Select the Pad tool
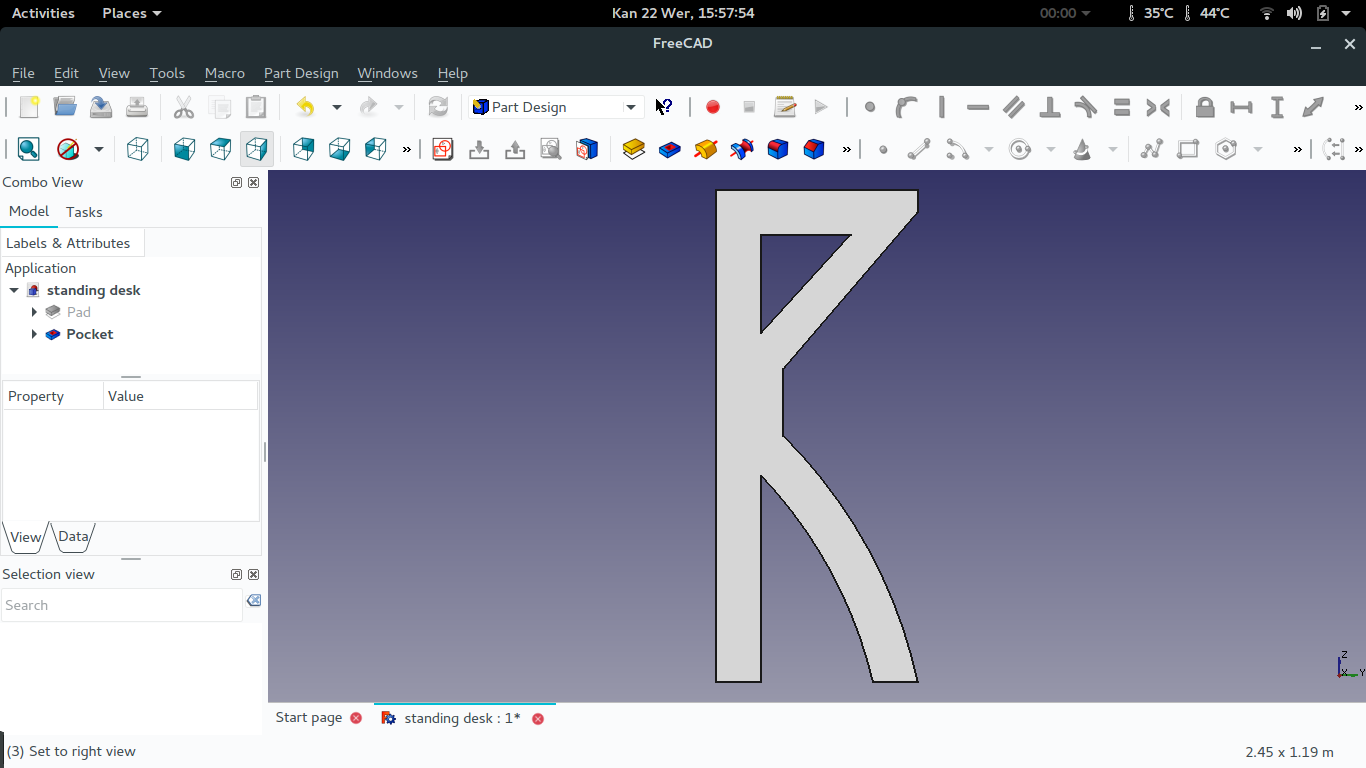This screenshot has width=1366, height=768. (633, 148)
